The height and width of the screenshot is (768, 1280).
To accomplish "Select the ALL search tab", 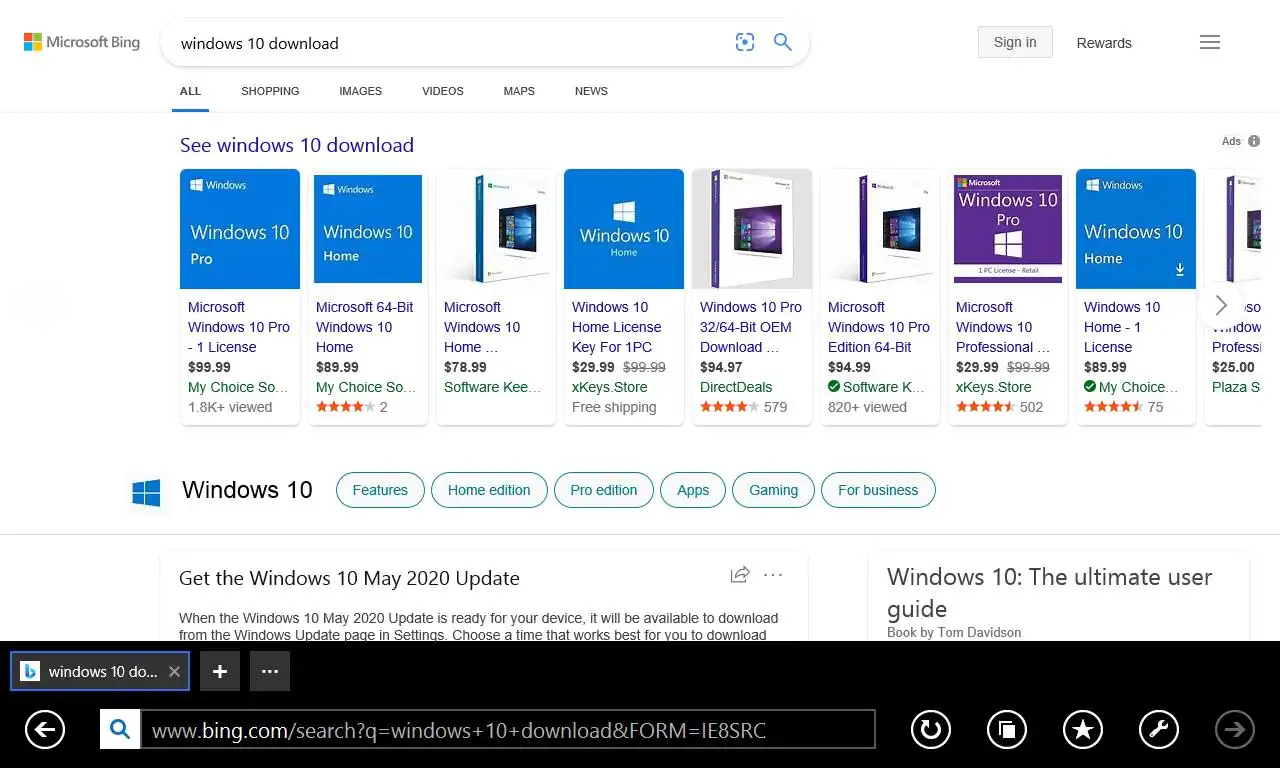I will coord(190,91).
